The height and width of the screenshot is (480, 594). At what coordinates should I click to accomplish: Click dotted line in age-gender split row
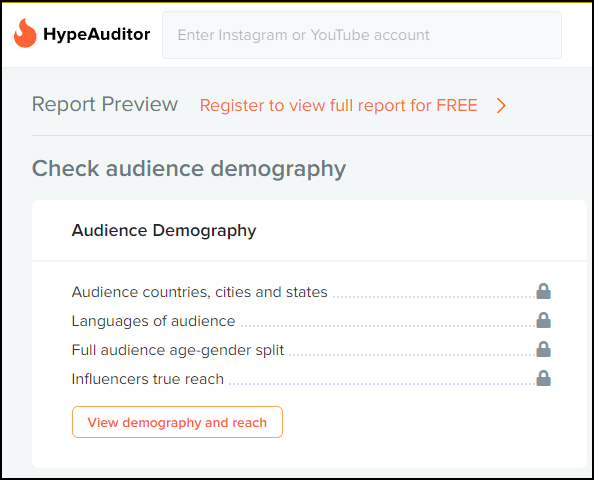(x=412, y=355)
